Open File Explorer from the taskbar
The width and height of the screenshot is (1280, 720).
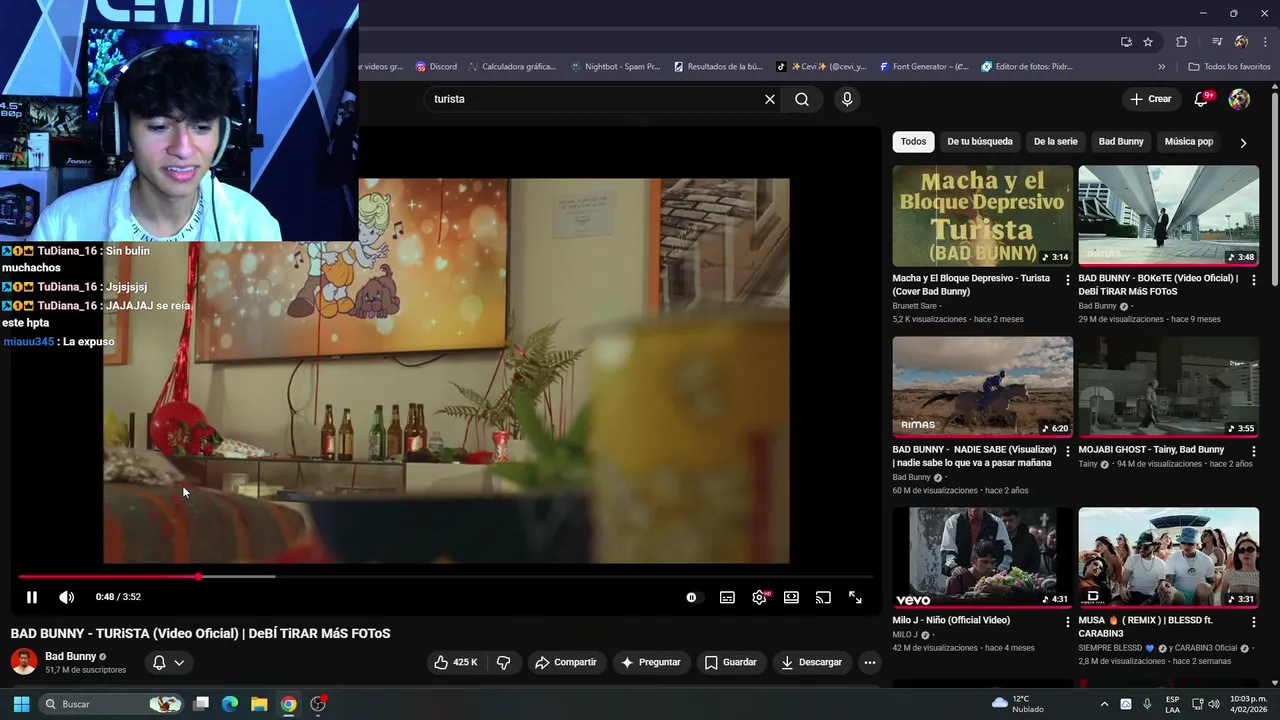click(x=259, y=704)
